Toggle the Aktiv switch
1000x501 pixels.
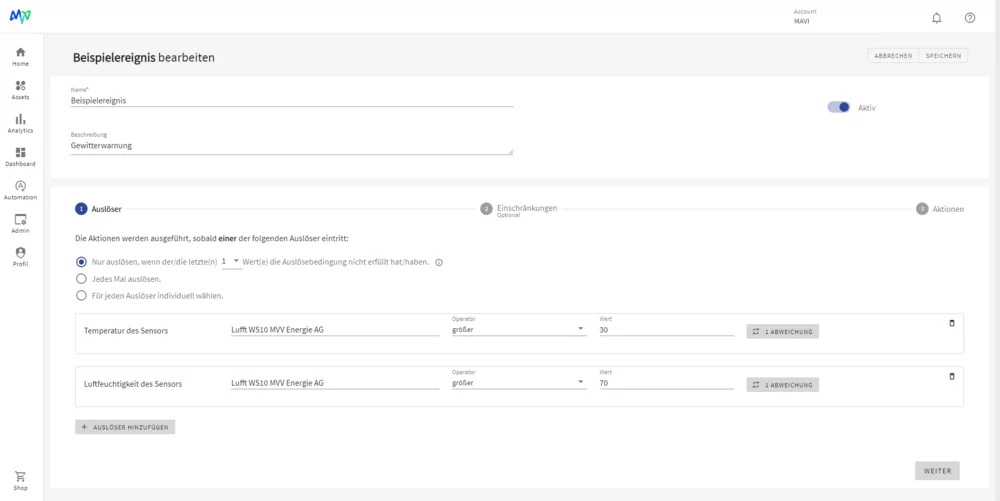tap(839, 107)
